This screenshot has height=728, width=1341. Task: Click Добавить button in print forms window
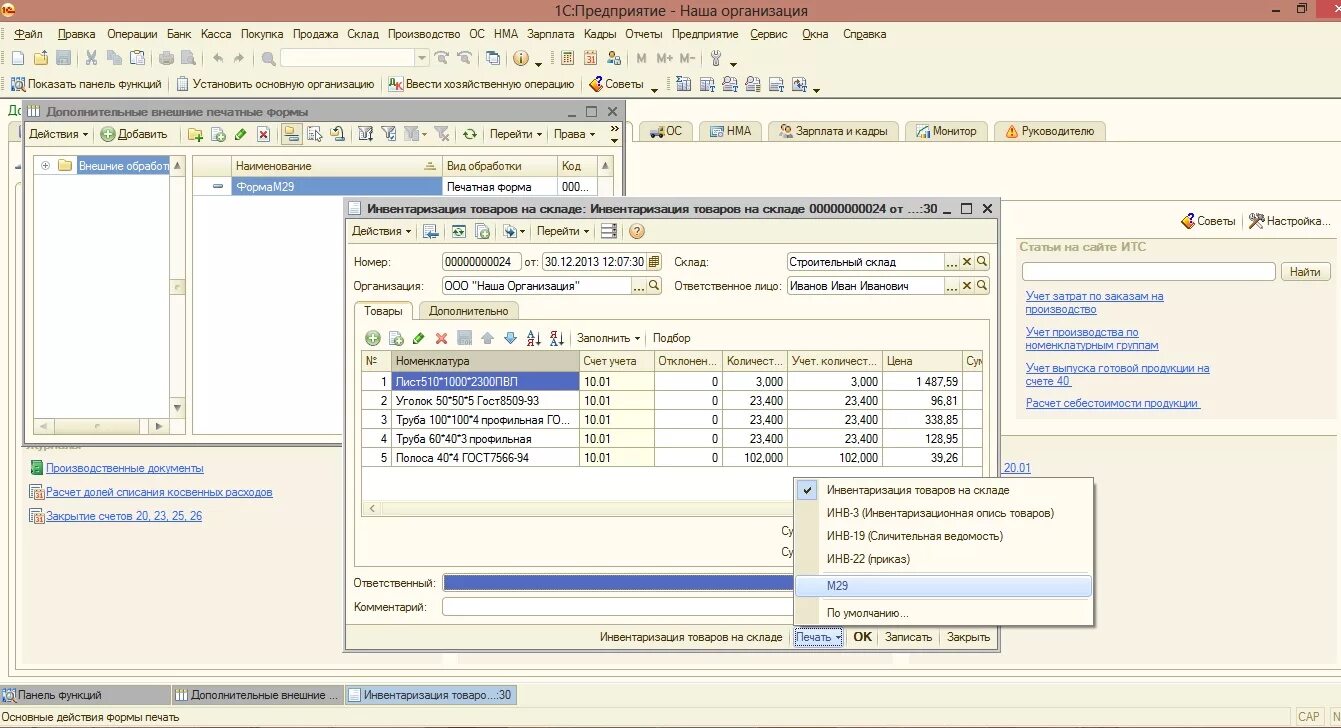[135, 134]
